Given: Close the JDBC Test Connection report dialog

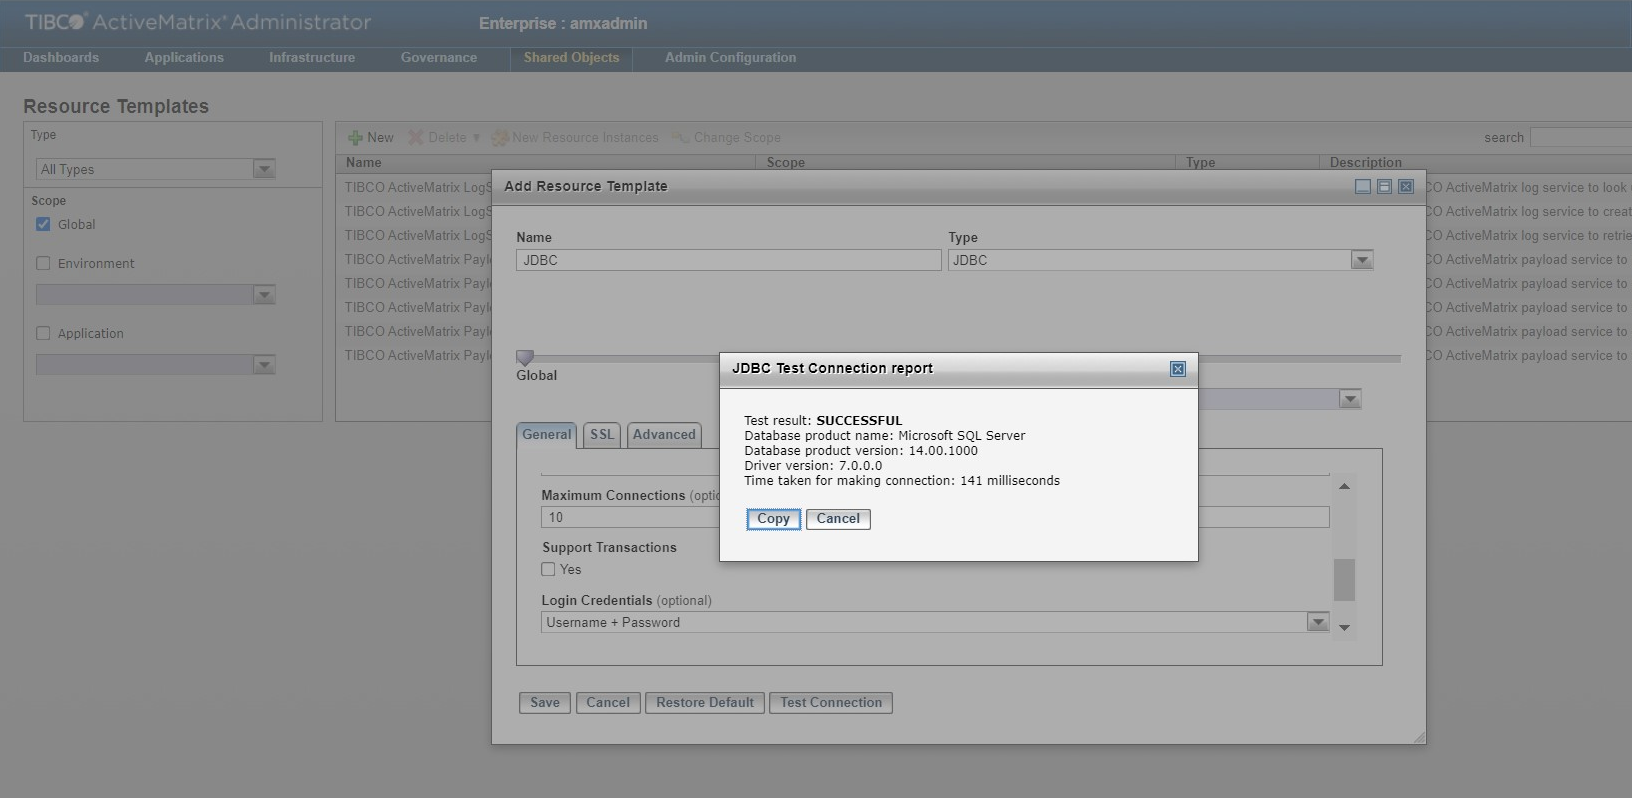Looking at the screenshot, I should click(x=1177, y=369).
